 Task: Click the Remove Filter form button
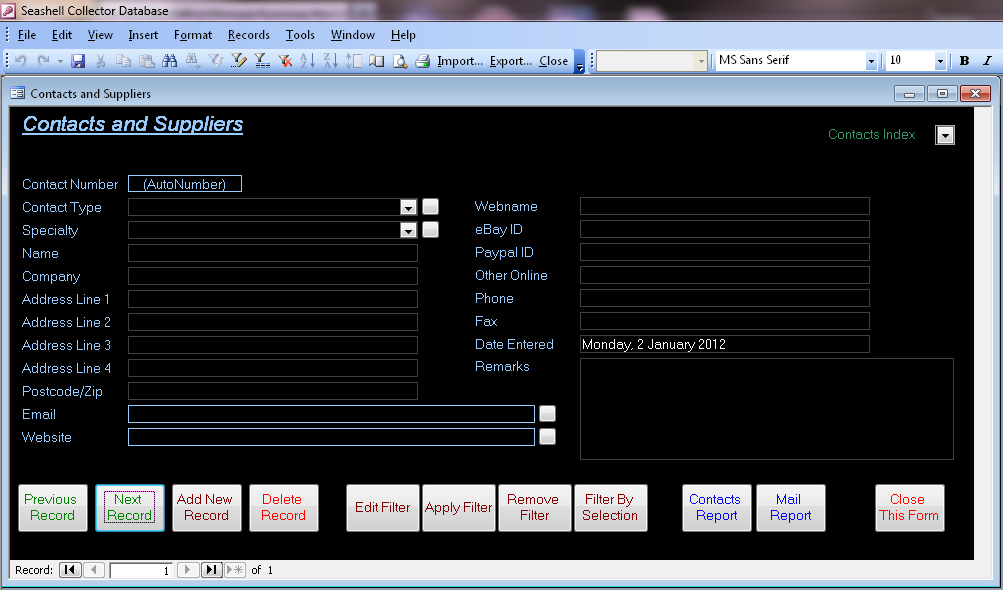534,507
